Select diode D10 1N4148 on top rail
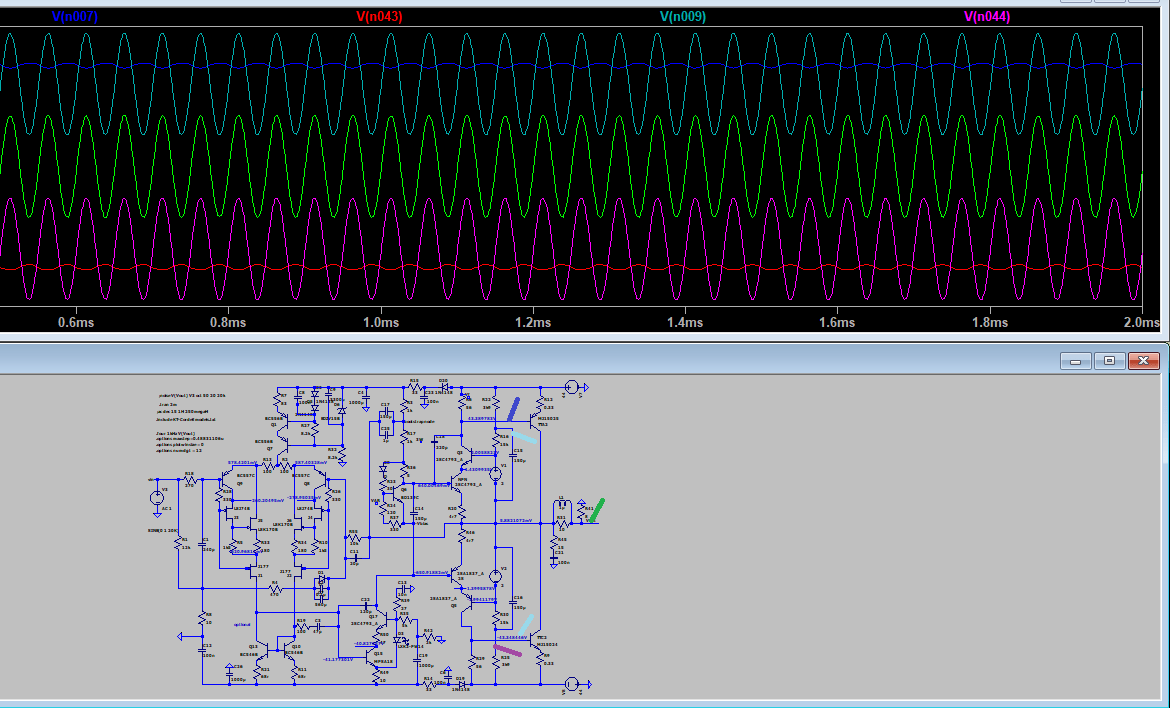 [x=444, y=387]
